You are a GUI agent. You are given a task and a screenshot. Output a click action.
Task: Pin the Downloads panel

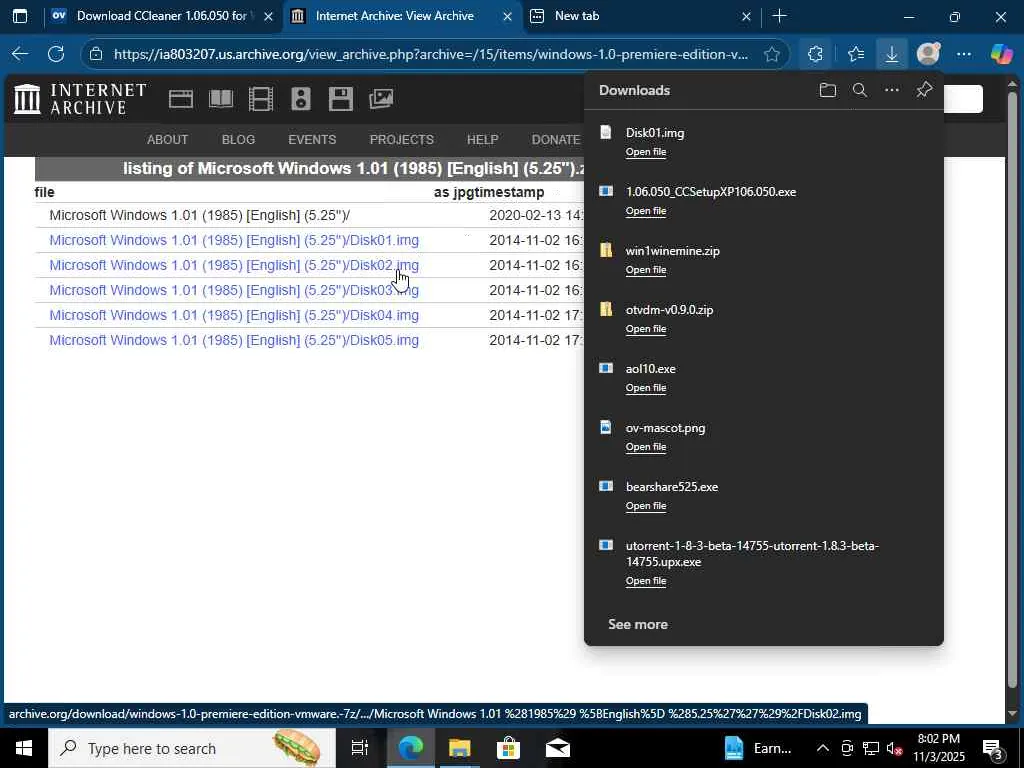click(x=923, y=90)
